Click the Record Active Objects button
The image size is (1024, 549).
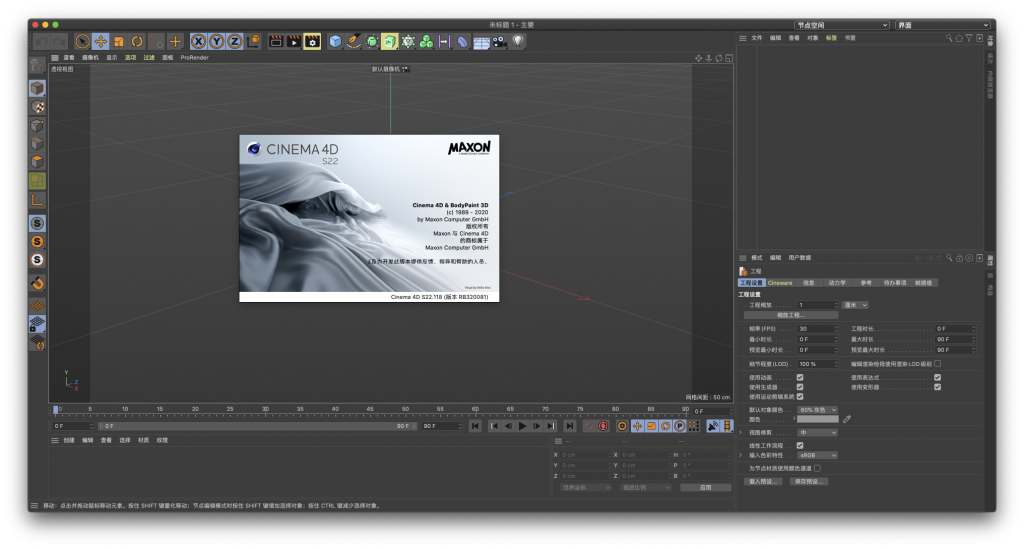tap(590, 426)
